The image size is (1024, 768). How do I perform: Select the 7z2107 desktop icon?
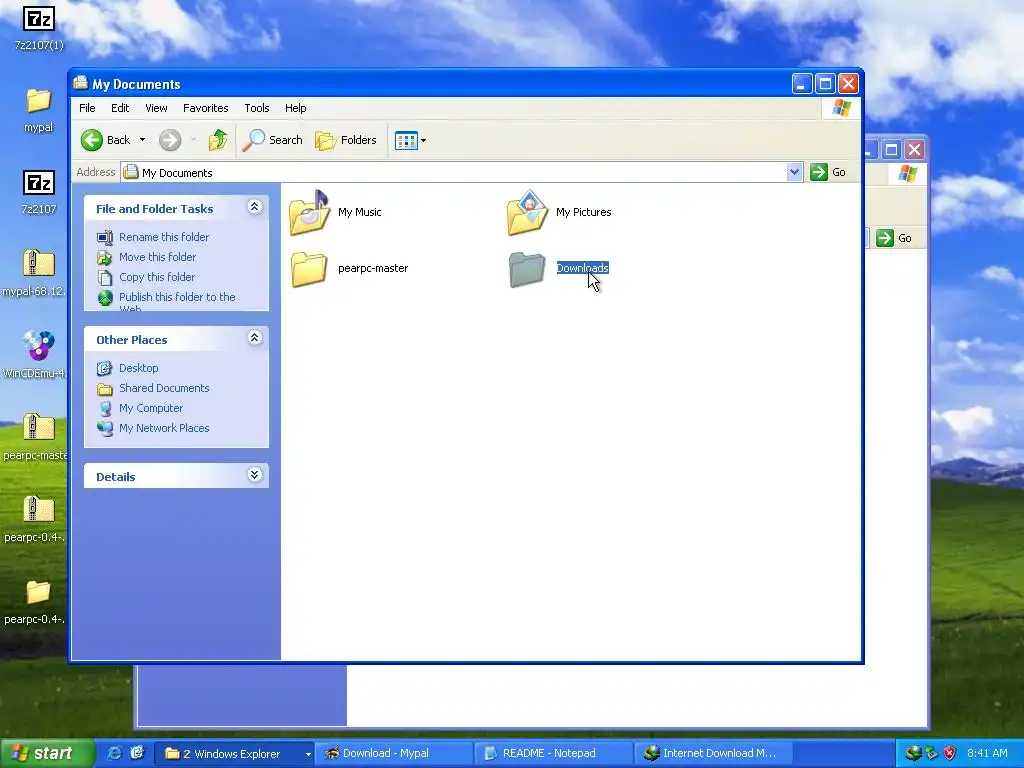click(x=39, y=183)
